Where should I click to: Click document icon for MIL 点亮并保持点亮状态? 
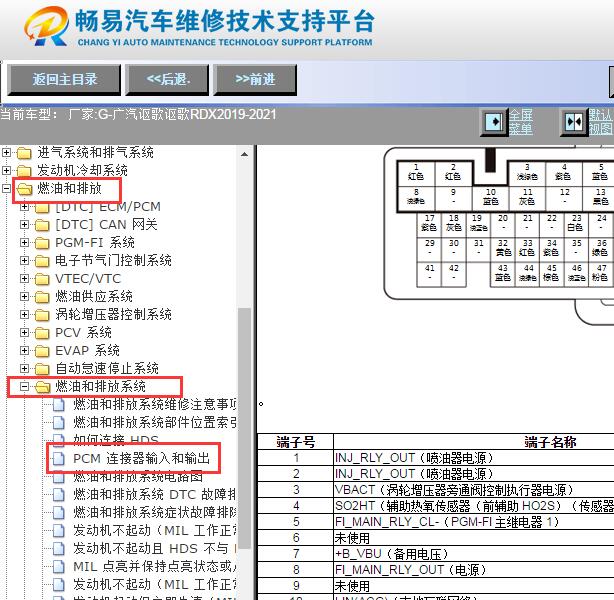(x=59, y=566)
